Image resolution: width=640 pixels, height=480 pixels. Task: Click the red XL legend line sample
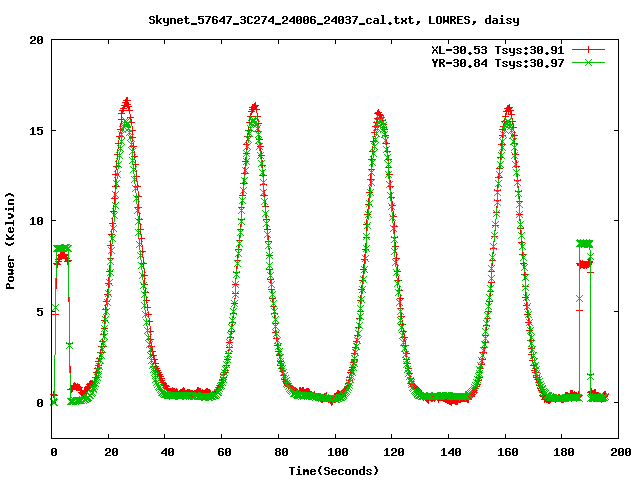[588, 50]
